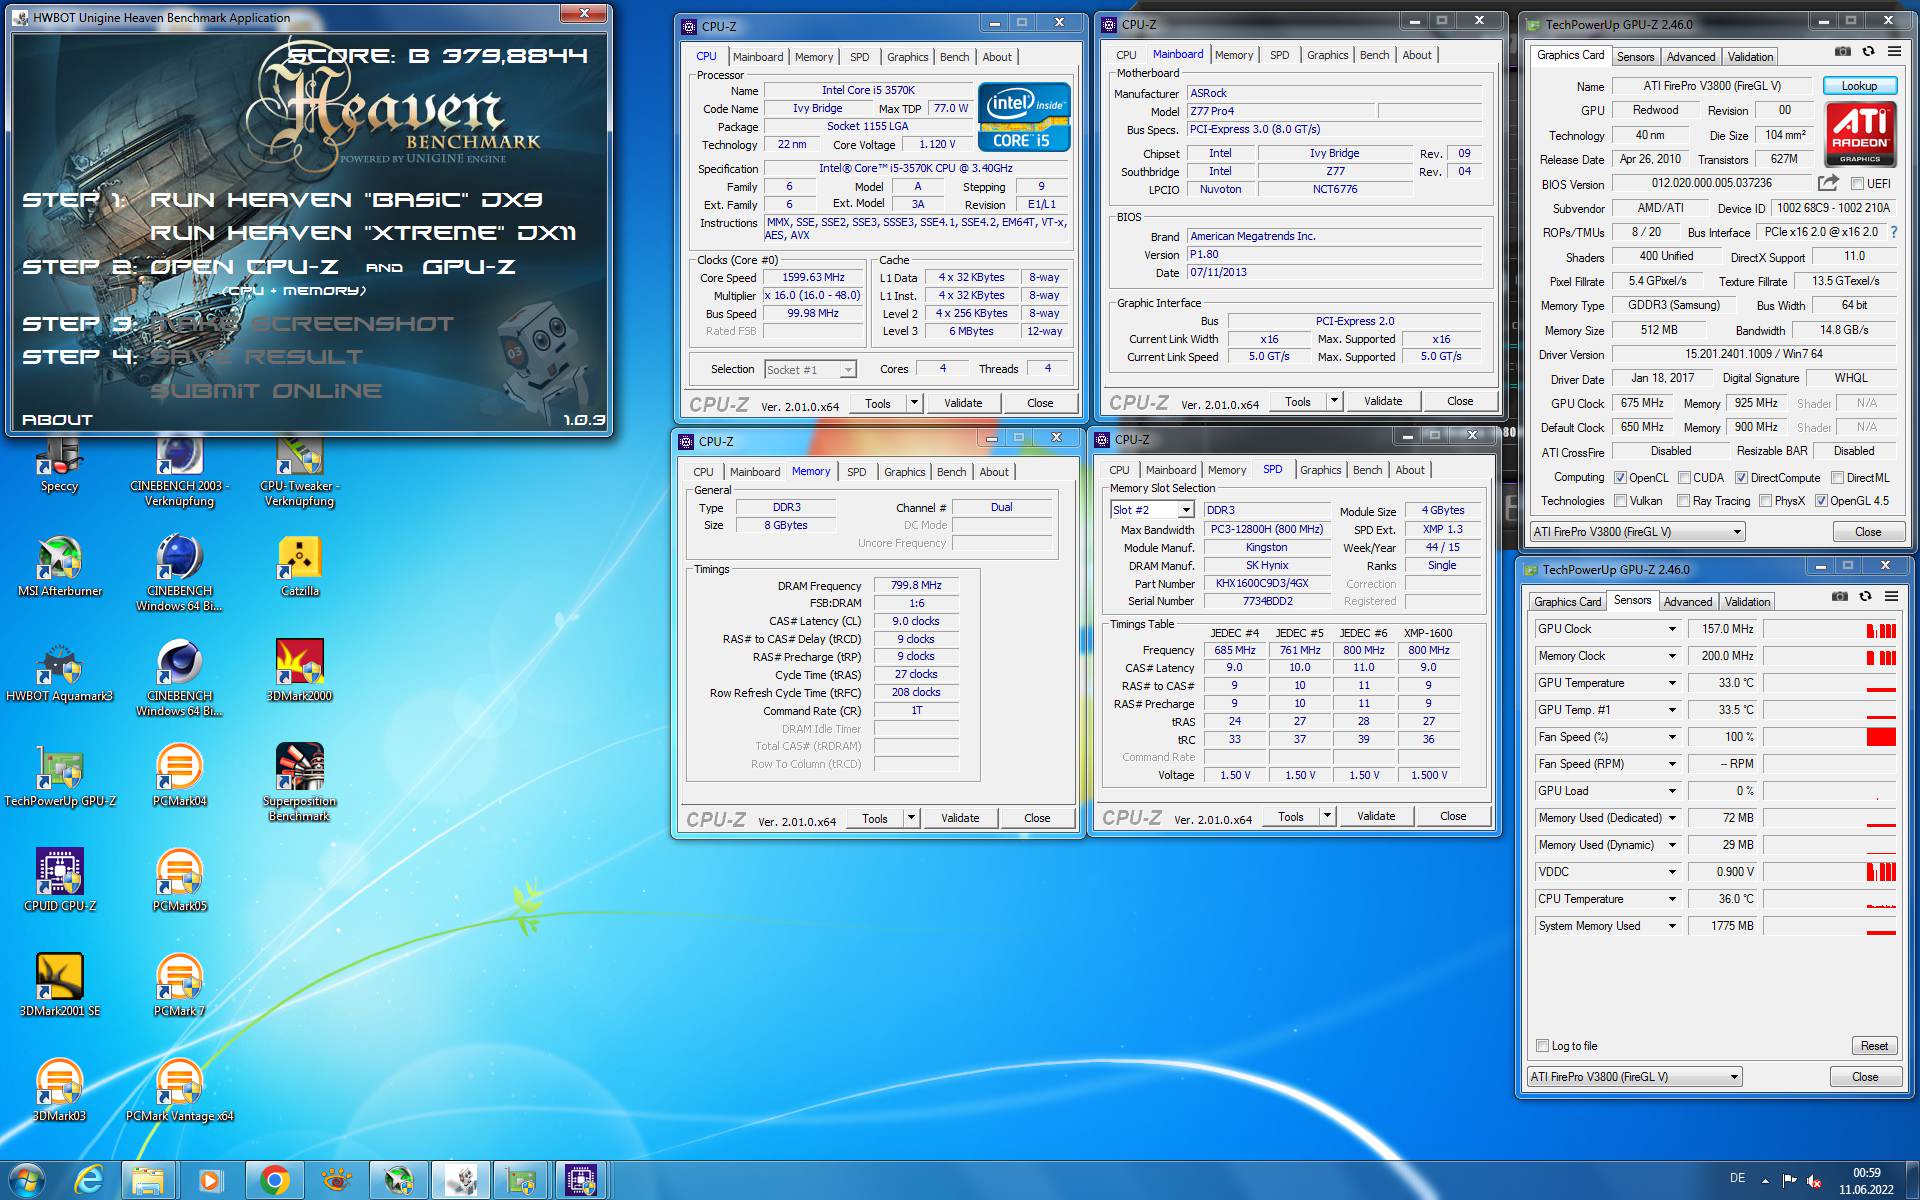The height and width of the screenshot is (1200, 1920).
Task: Refresh GPU-Z Graphics Card window
Action: 1868,52
